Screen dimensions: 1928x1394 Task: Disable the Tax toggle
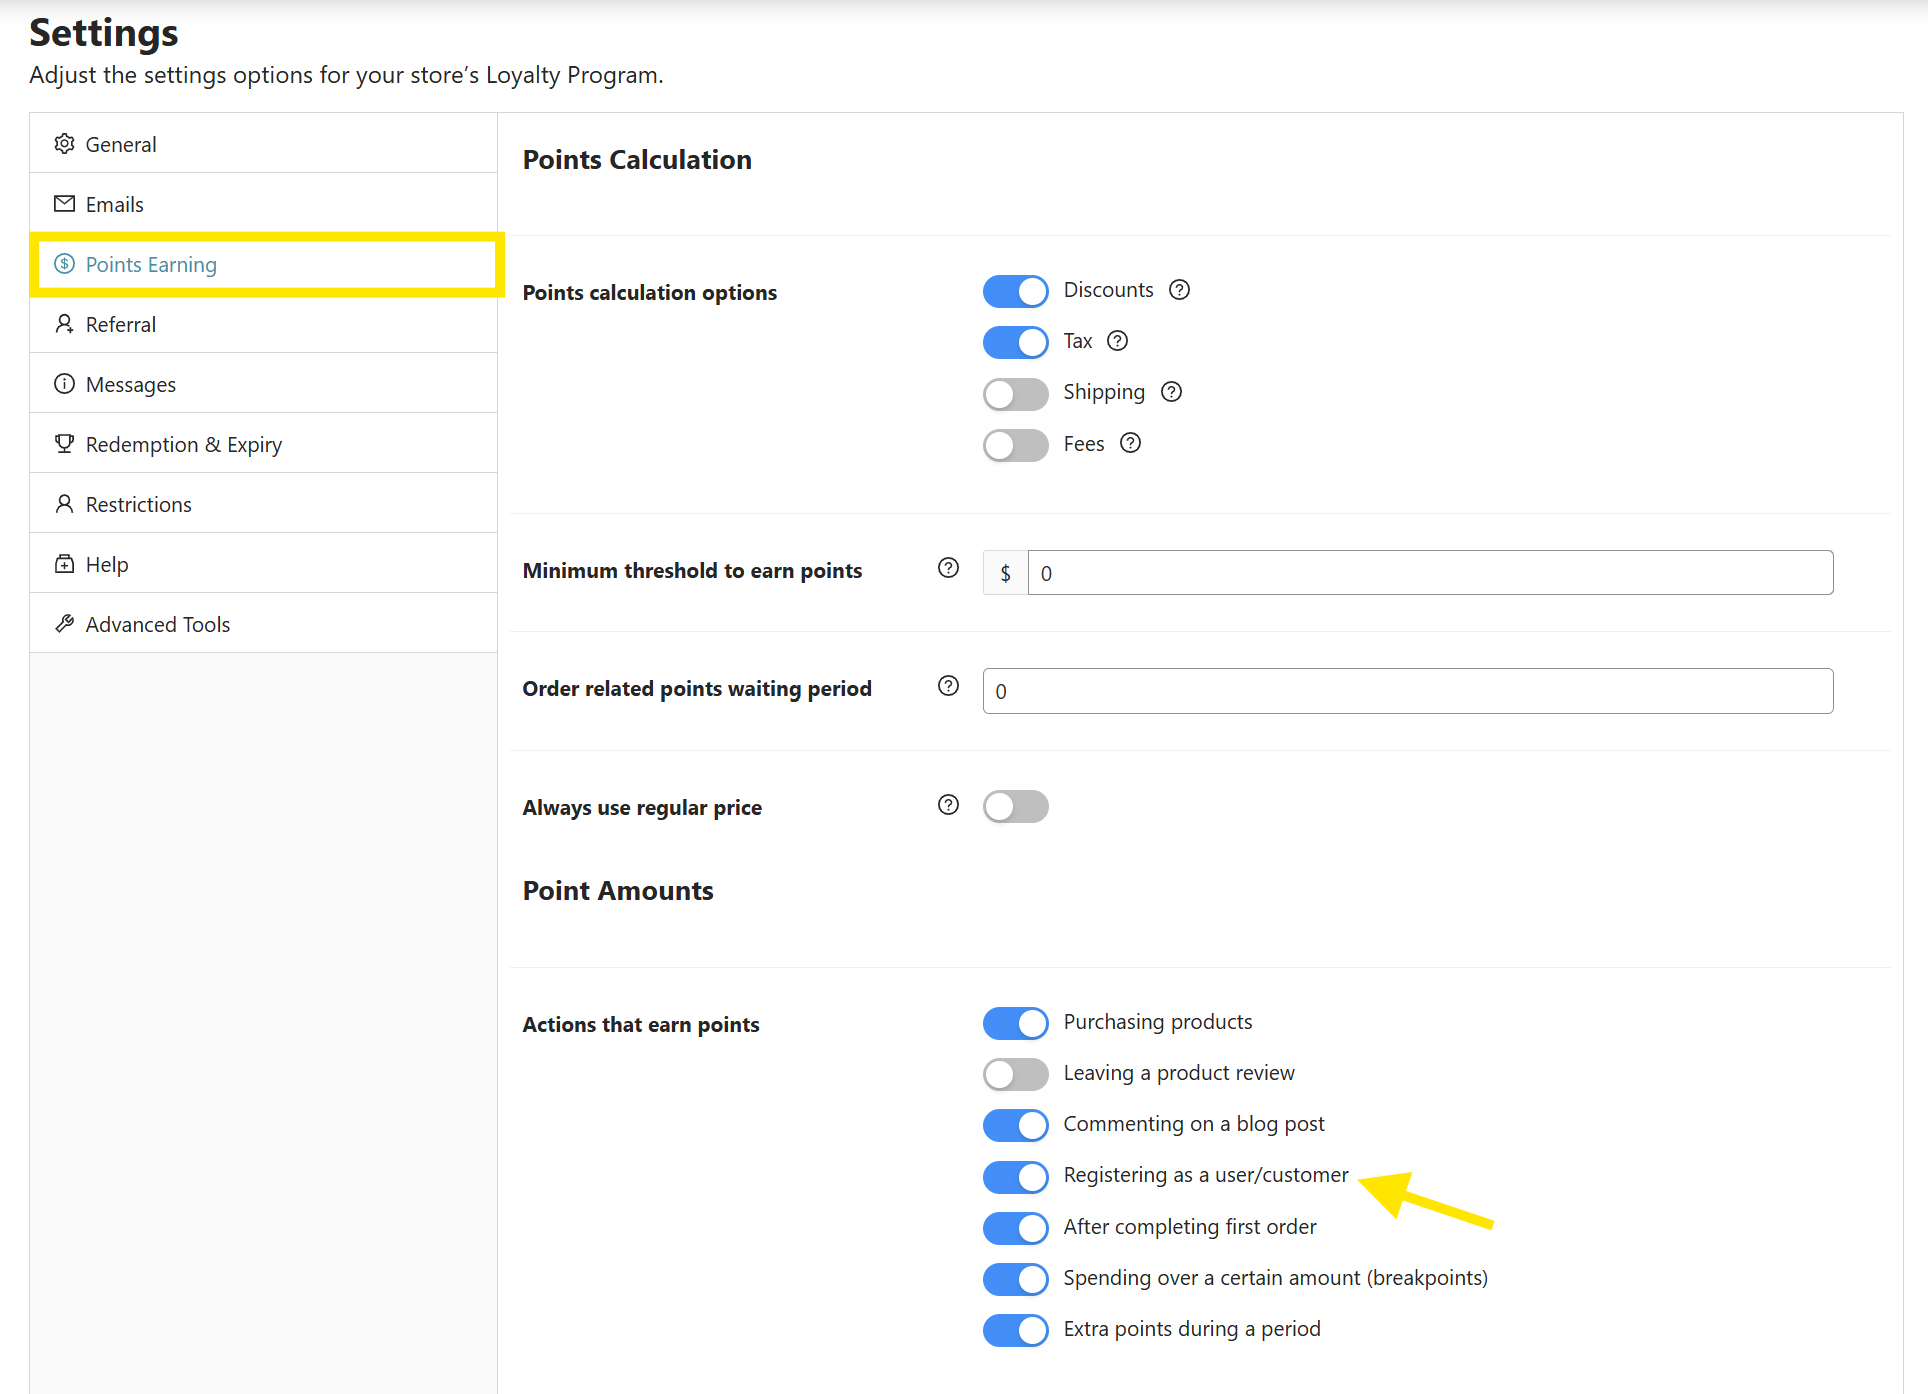(1016, 342)
